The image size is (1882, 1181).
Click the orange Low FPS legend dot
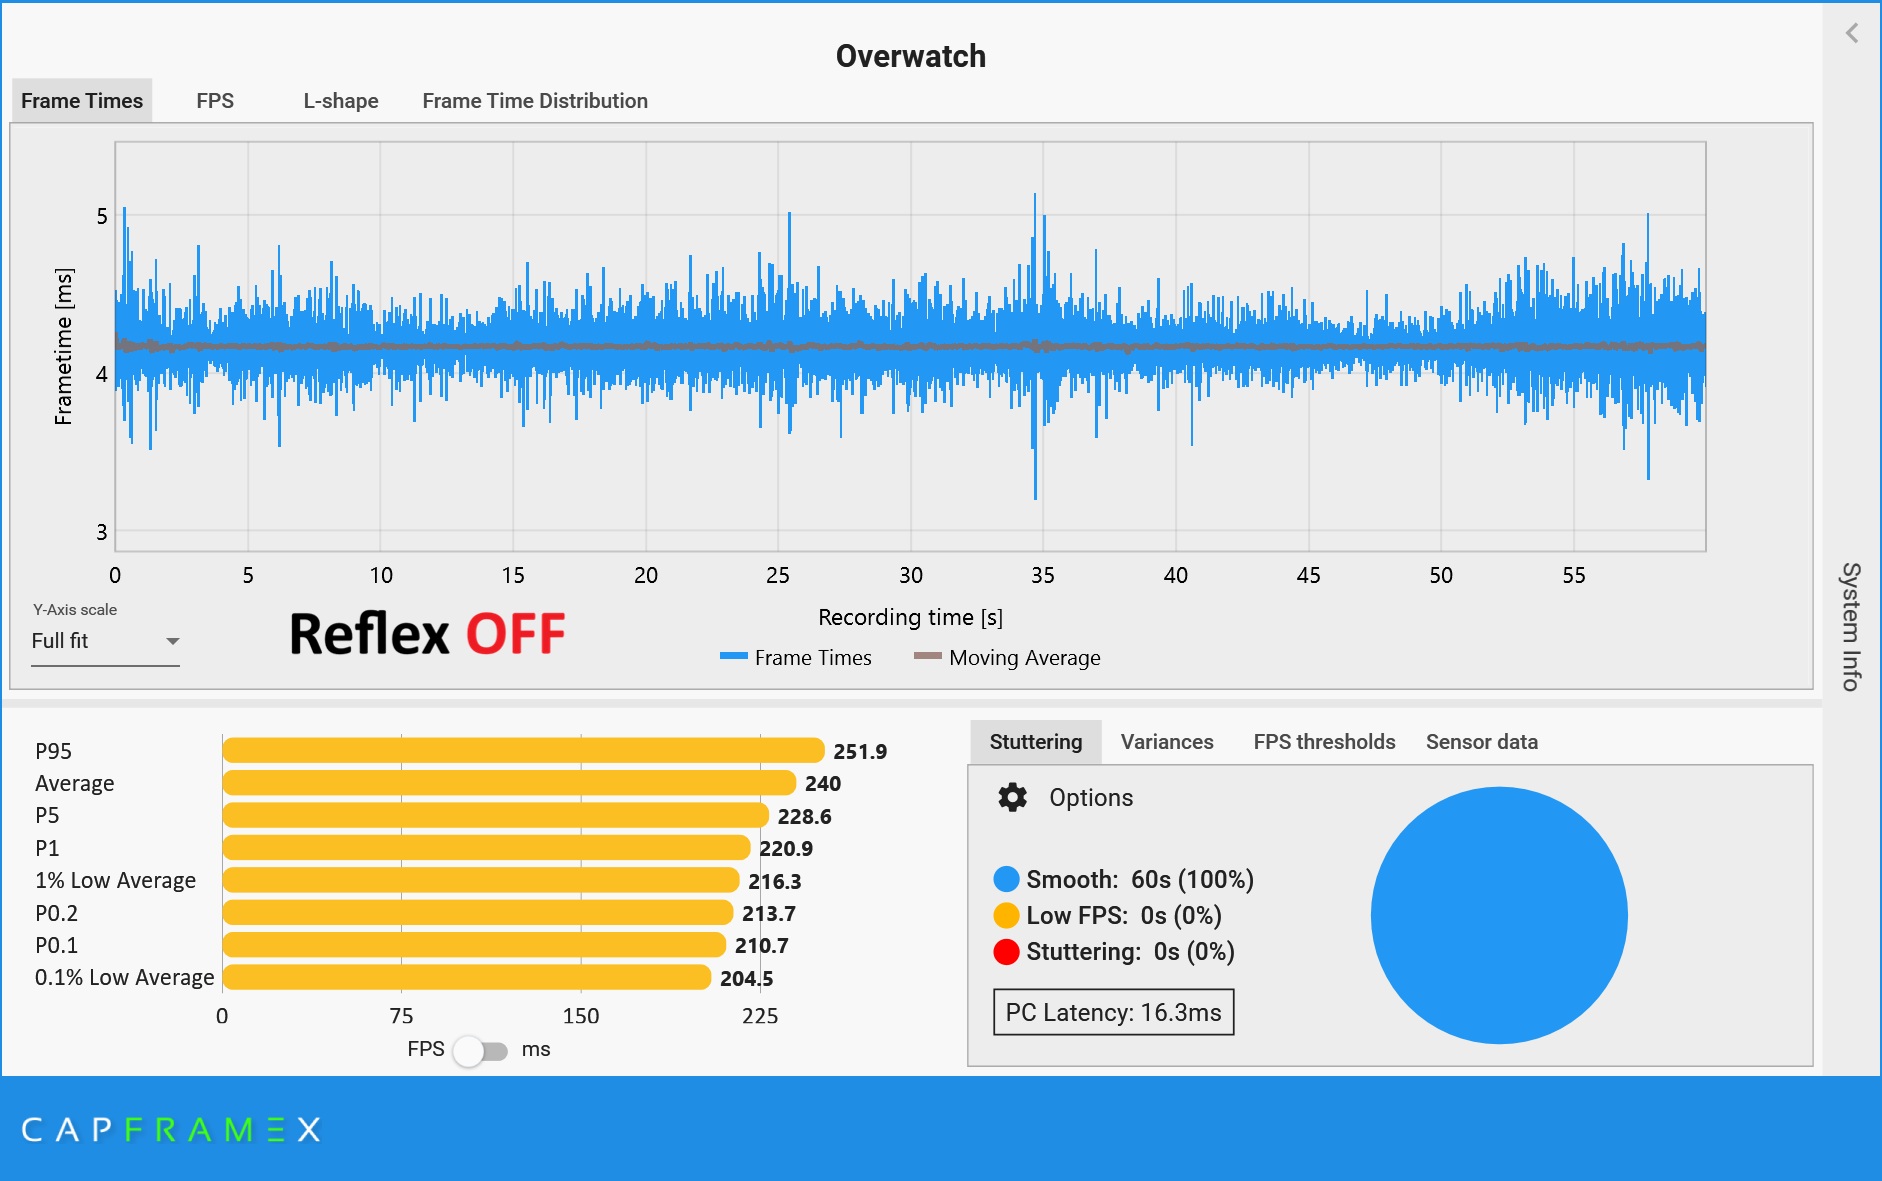[x=1006, y=915]
